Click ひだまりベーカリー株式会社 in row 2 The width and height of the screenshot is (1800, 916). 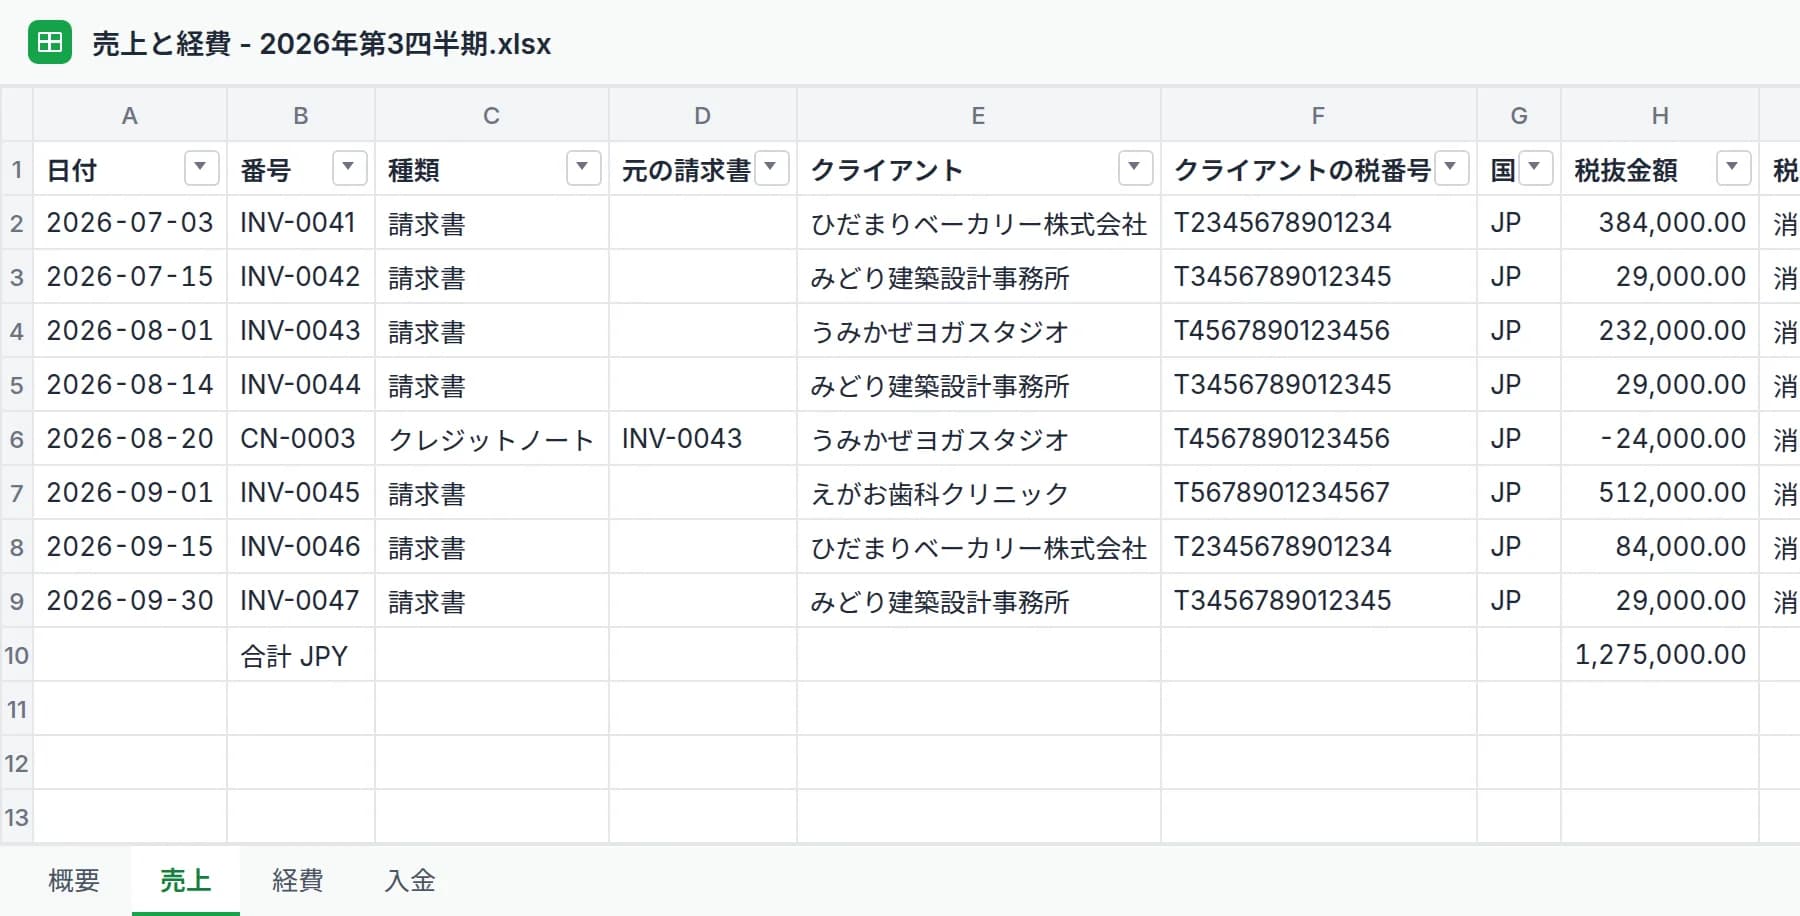tap(979, 222)
